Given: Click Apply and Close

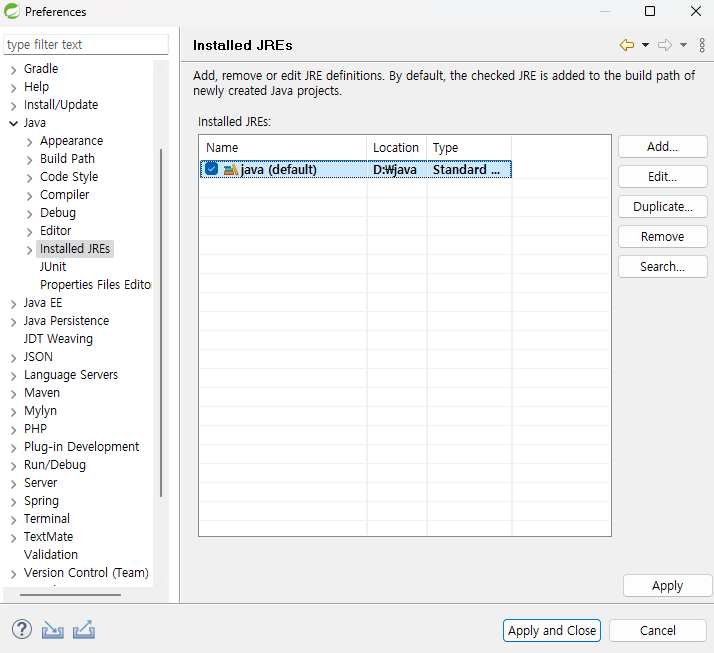Looking at the screenshot, I should pyautogui.click(x=552, y=631).
